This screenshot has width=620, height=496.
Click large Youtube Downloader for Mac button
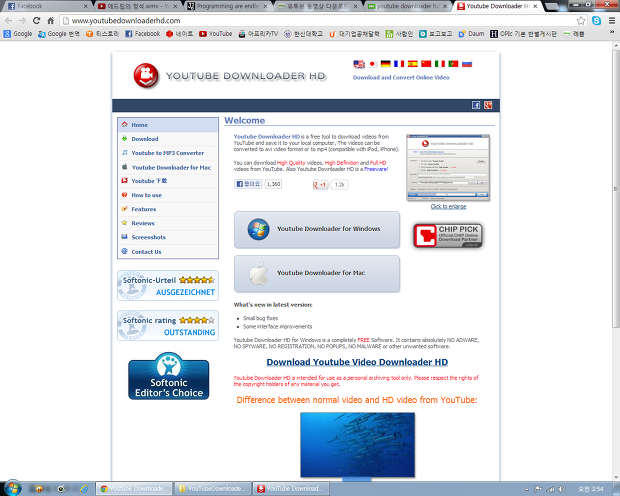(317, 274)
